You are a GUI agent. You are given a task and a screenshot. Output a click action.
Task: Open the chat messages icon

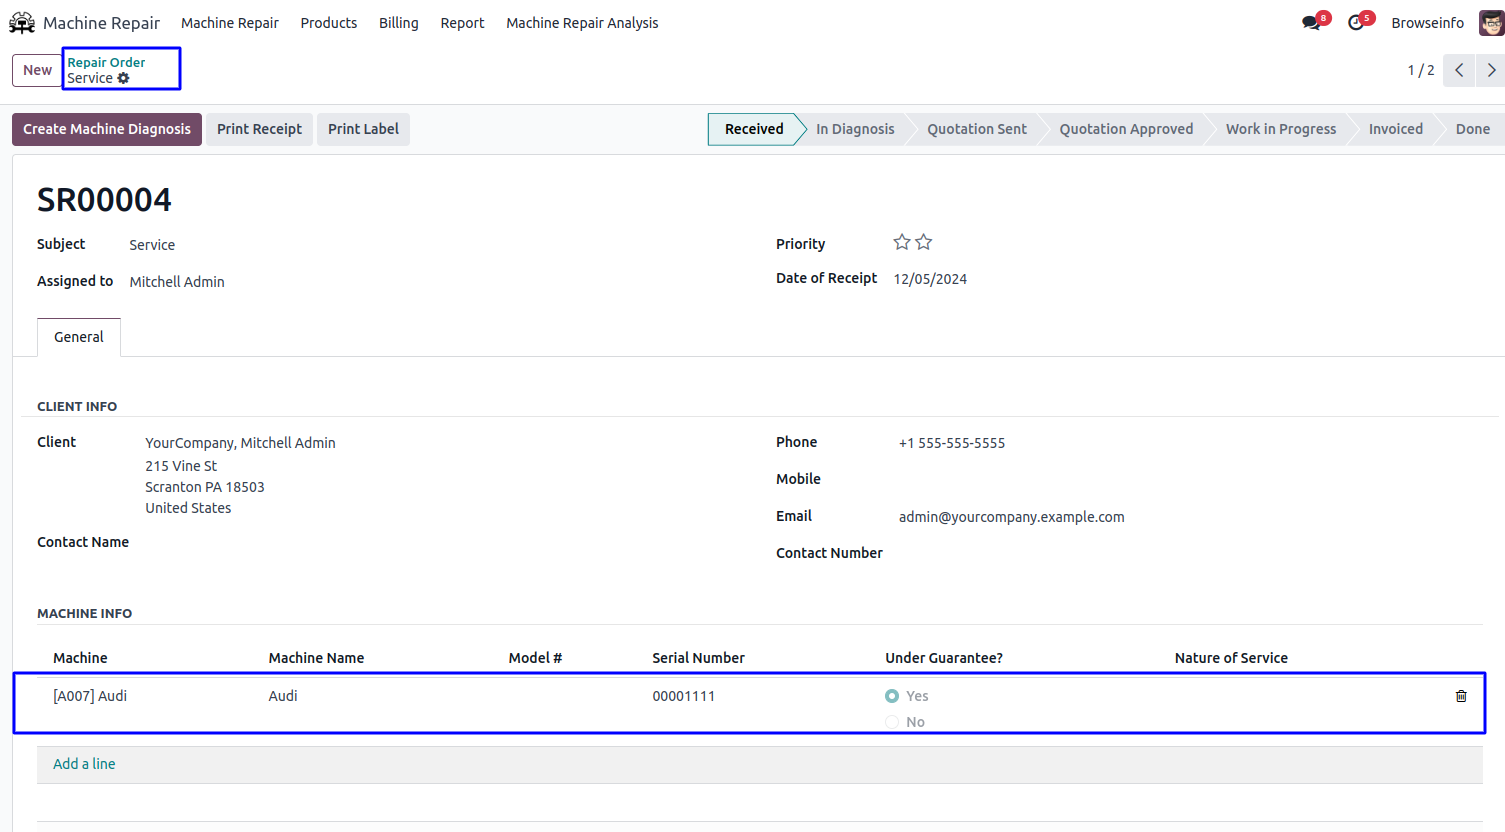1311,23
